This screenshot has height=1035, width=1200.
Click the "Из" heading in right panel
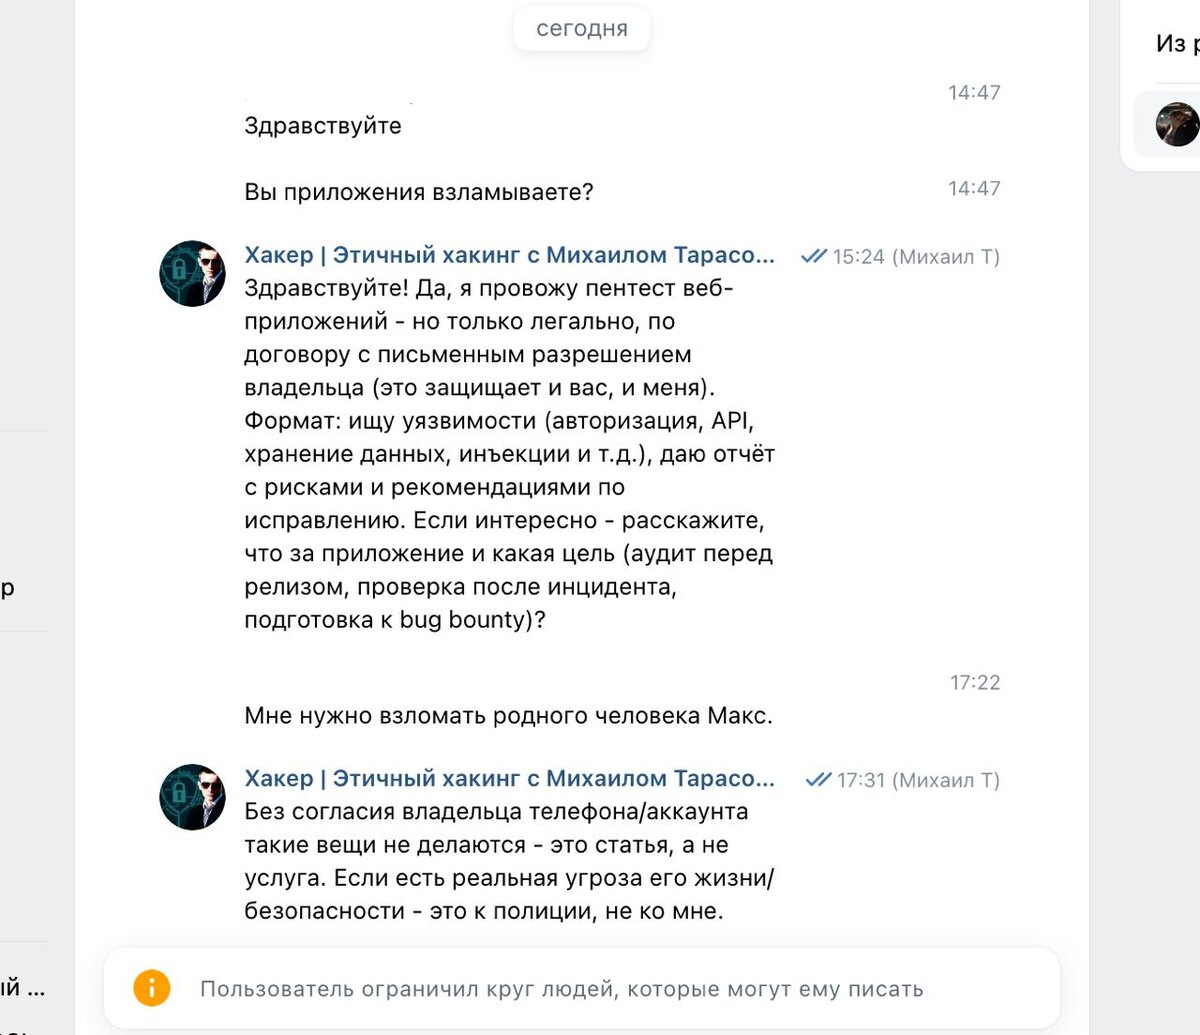coord(1171,43)
